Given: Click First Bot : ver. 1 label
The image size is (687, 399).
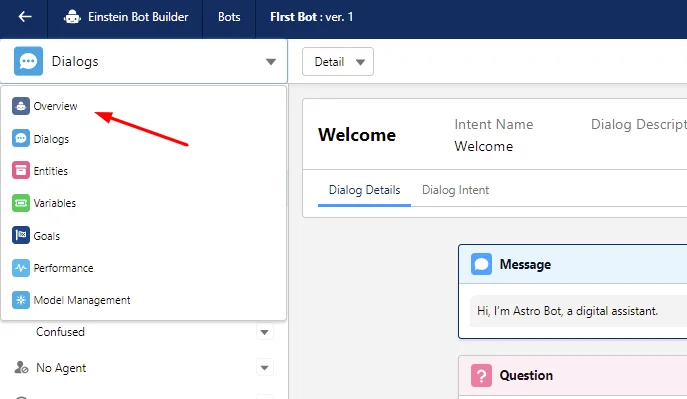Looking at the screenshot, I should 312,17.
